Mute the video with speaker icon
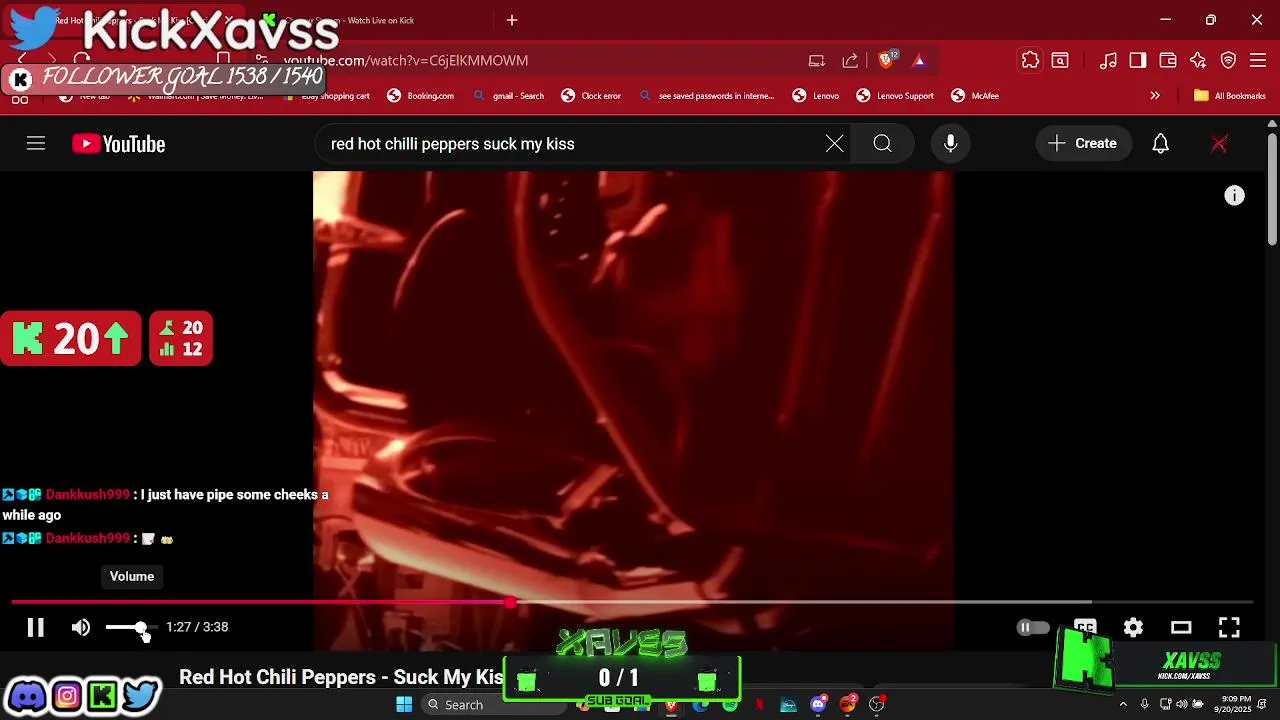 81,627
